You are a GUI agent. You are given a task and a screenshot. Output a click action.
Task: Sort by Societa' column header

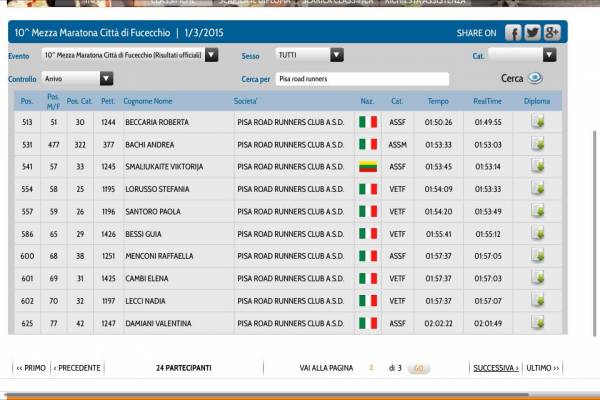click(x=246, y=101)
